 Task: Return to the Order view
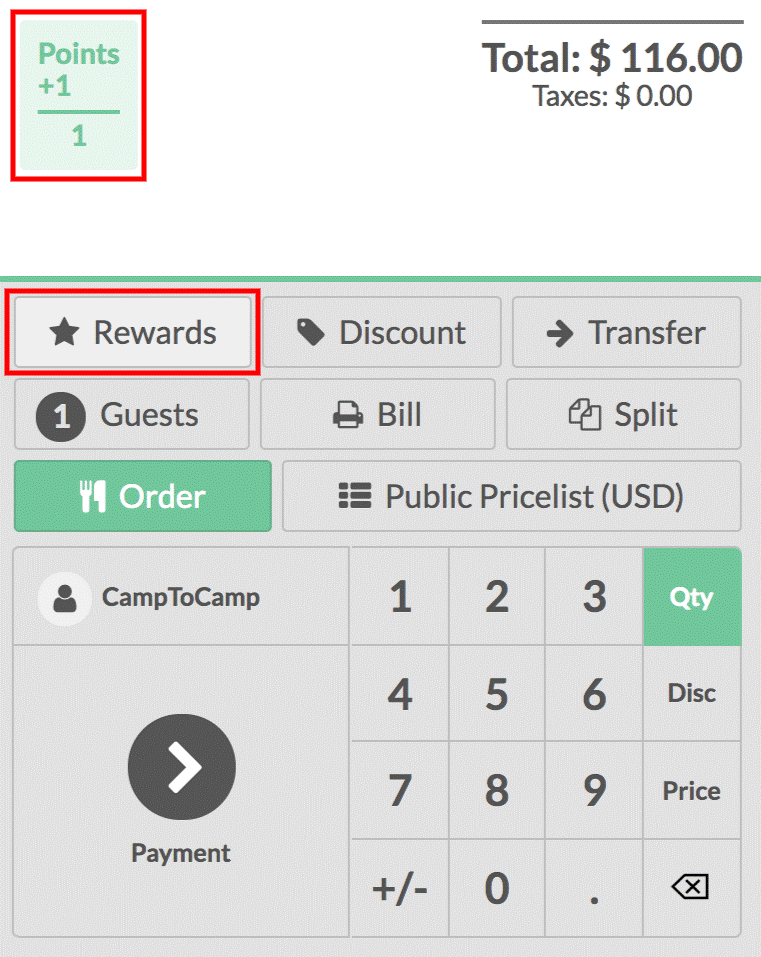142,496
